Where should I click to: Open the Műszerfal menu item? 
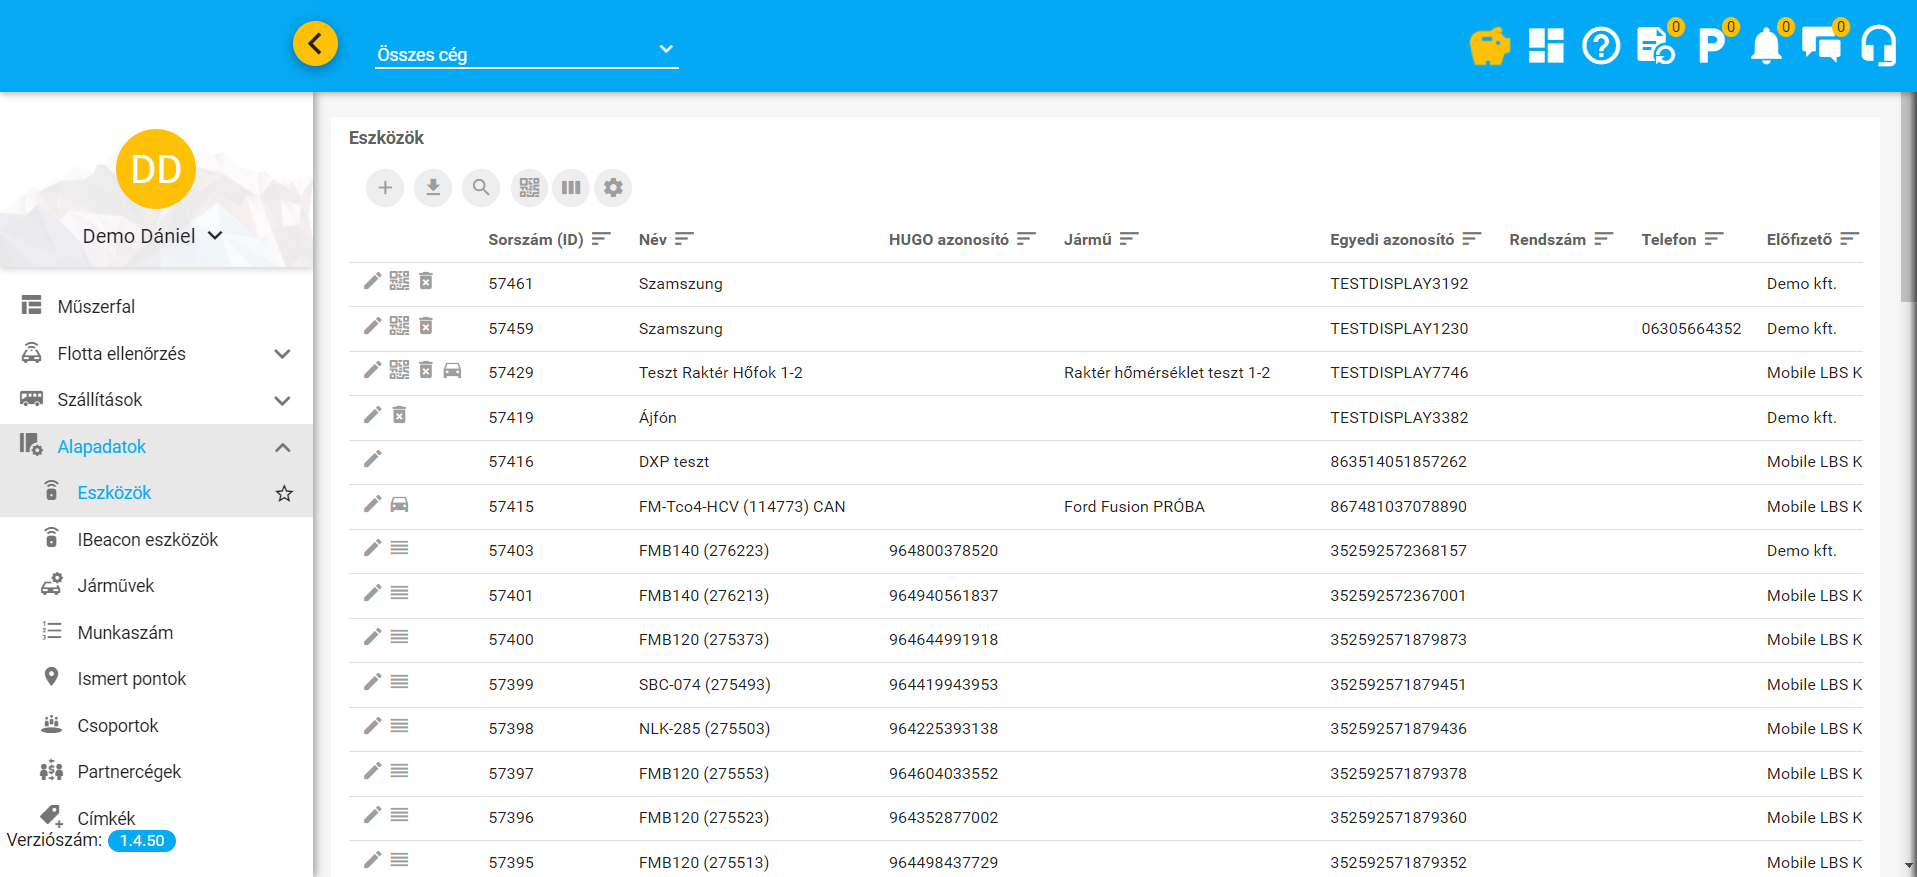pyautogui.click(x=96, y=307)
